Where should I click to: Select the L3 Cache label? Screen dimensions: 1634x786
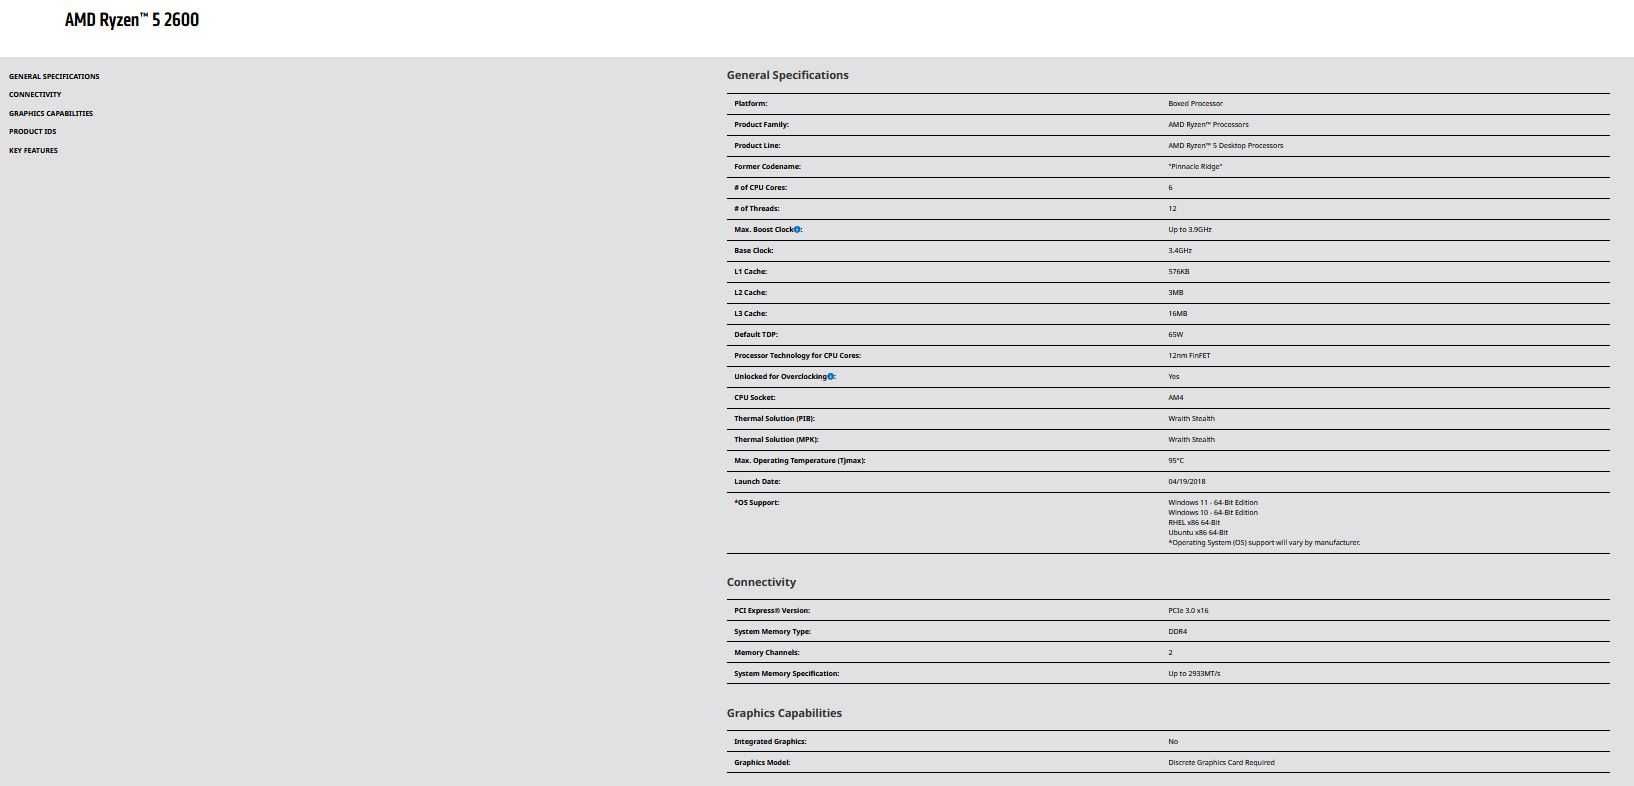[751, 313]
